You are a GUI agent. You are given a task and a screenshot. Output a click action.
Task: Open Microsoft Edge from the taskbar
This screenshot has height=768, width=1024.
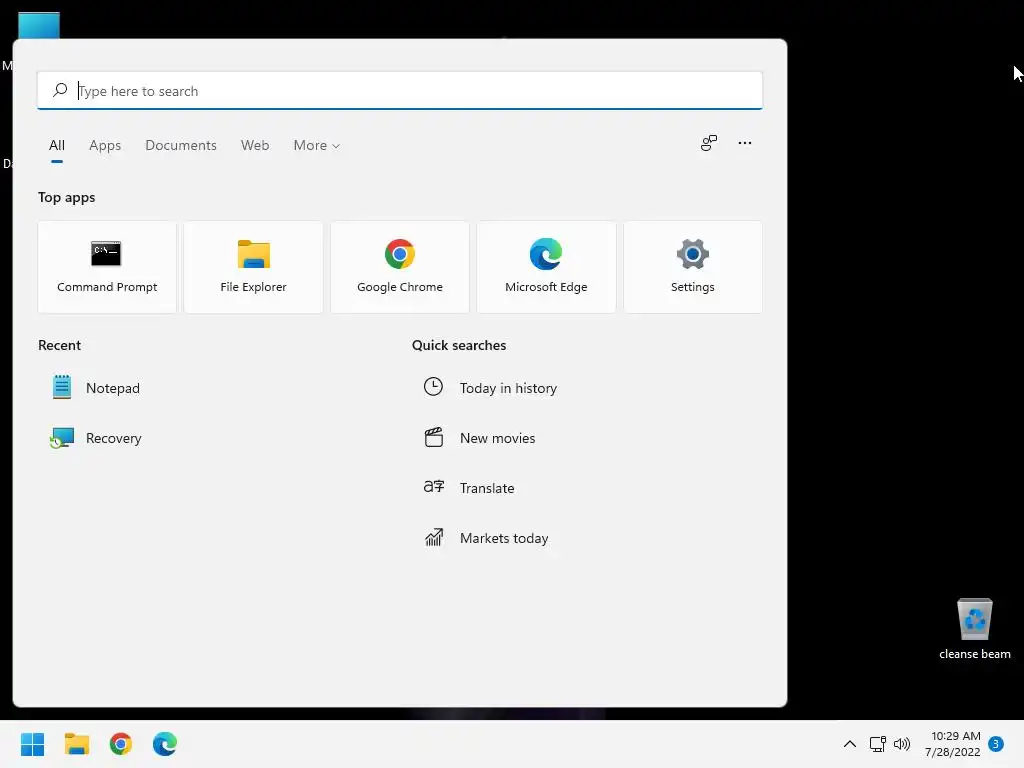click(x=165, y=744)
